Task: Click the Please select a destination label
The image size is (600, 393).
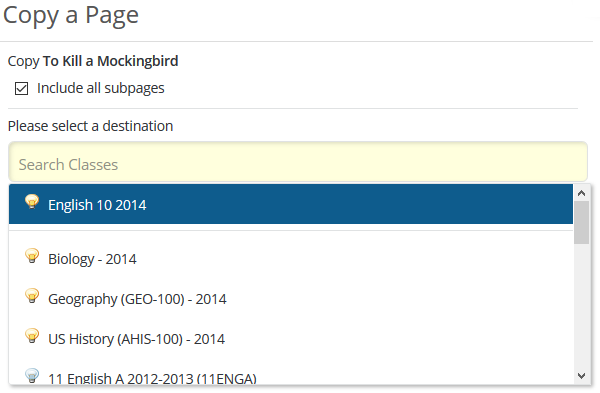Action: coord(91,126)
